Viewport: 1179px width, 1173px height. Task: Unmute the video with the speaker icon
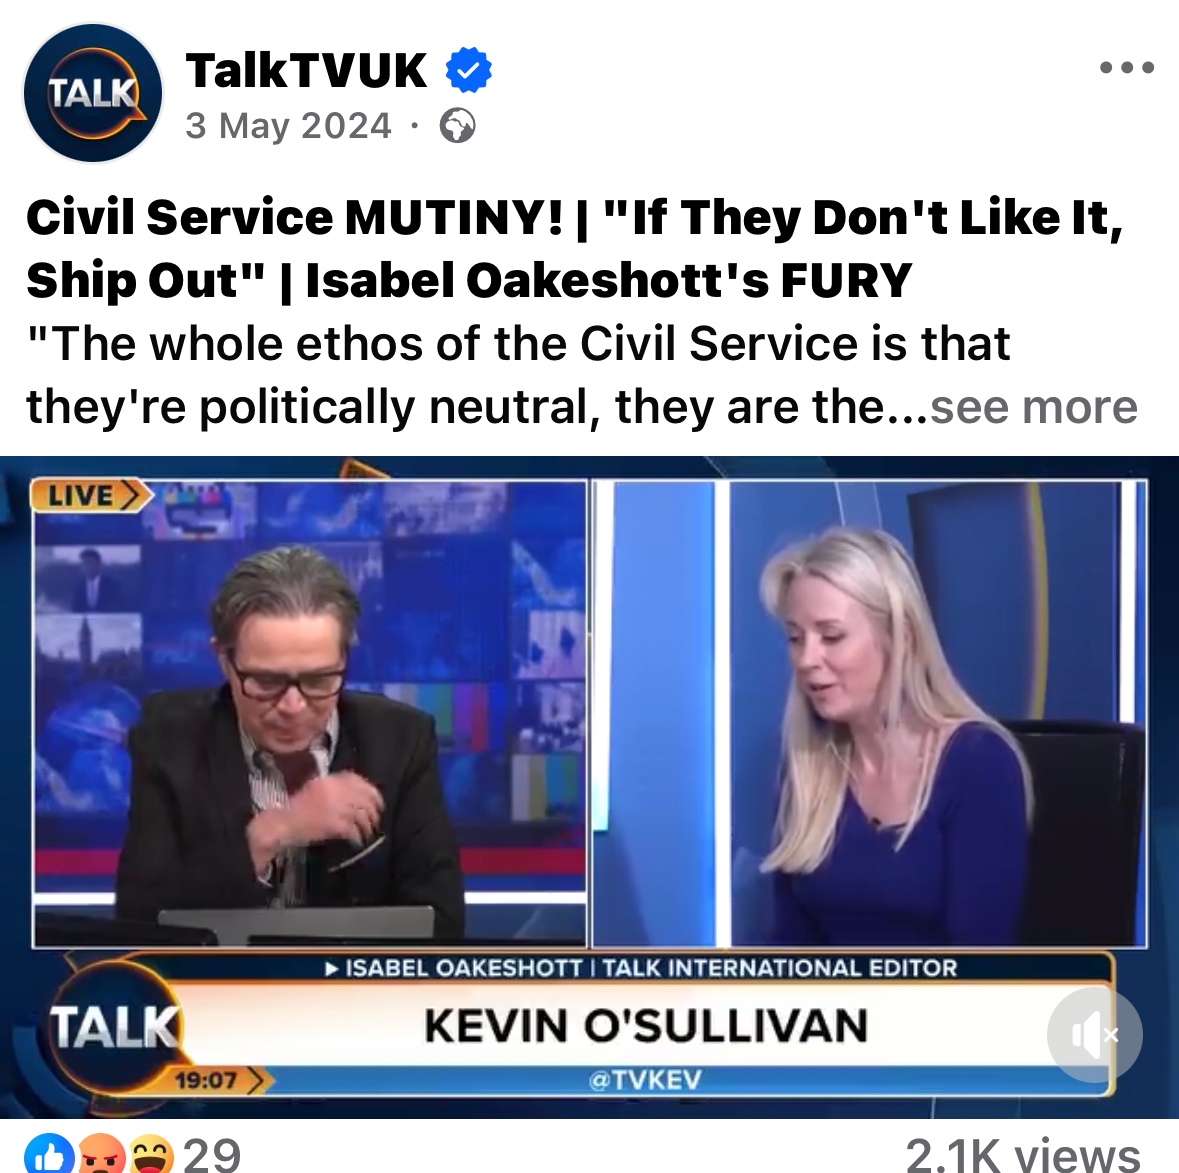[x=1095, y=1035]
